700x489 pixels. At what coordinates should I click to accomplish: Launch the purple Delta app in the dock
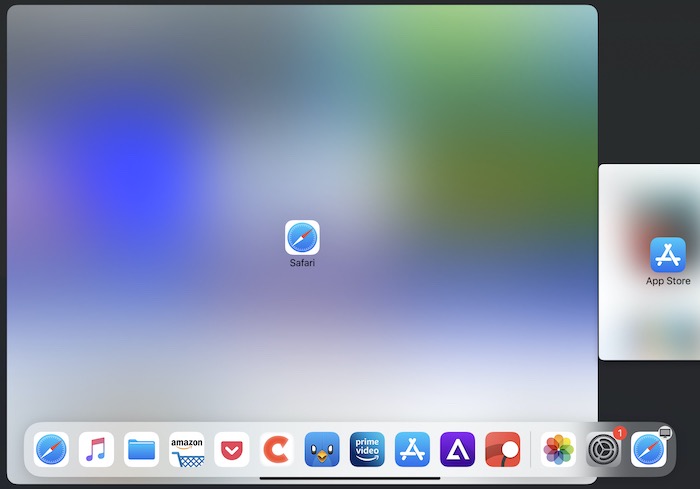[458, 449]
